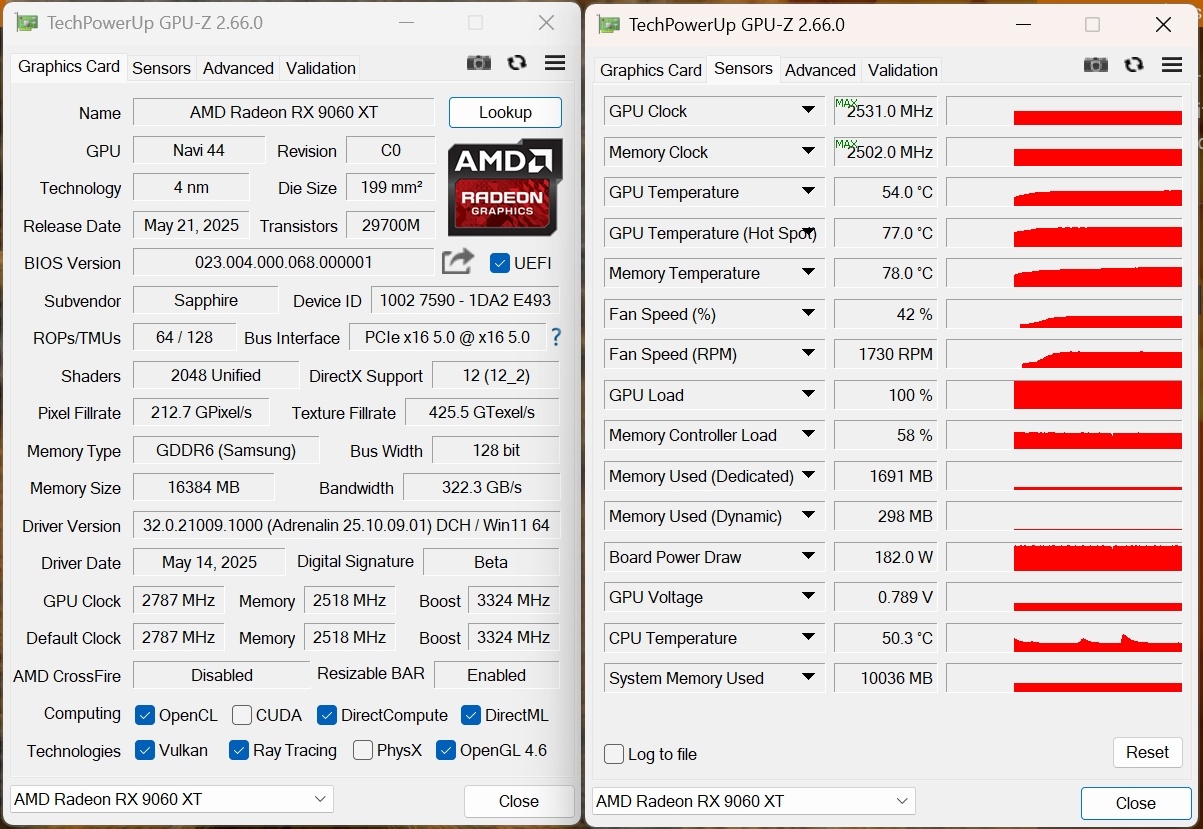Open the Board Power Draw dropdown
Image resolution: width=1203 pixels, height=829 pixels.
(x=808, y=556)
